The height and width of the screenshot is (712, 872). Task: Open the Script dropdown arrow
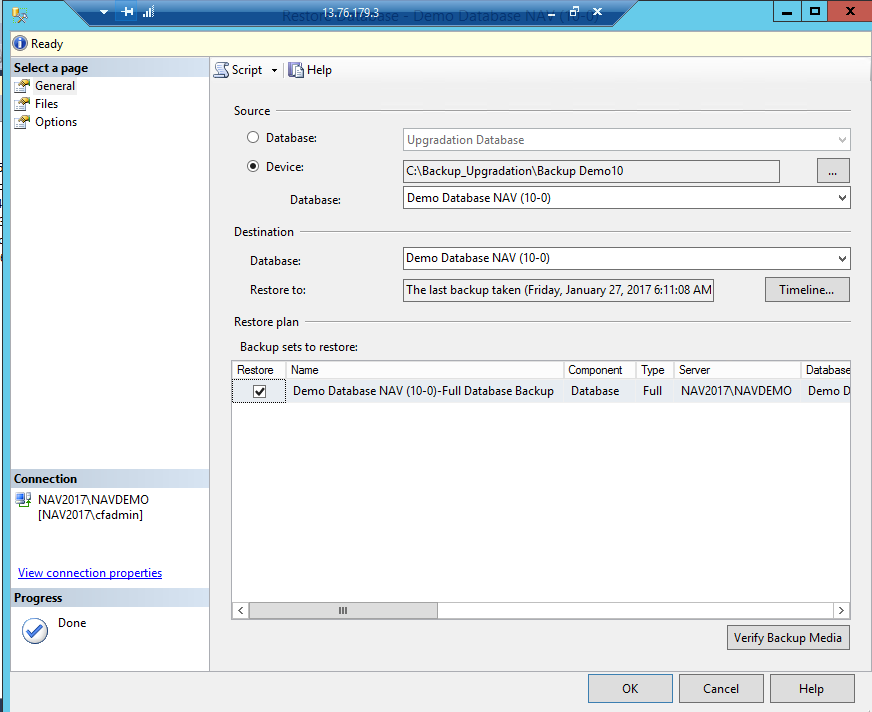(274, 71)
